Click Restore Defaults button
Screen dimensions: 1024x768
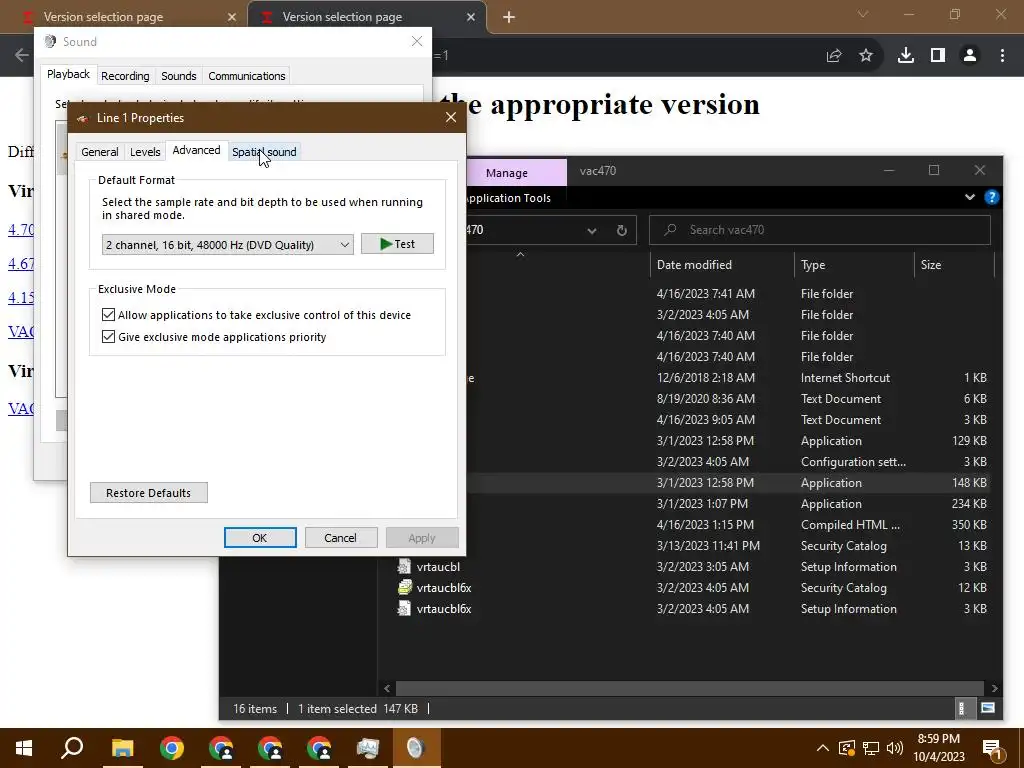(x=148, y=492)
